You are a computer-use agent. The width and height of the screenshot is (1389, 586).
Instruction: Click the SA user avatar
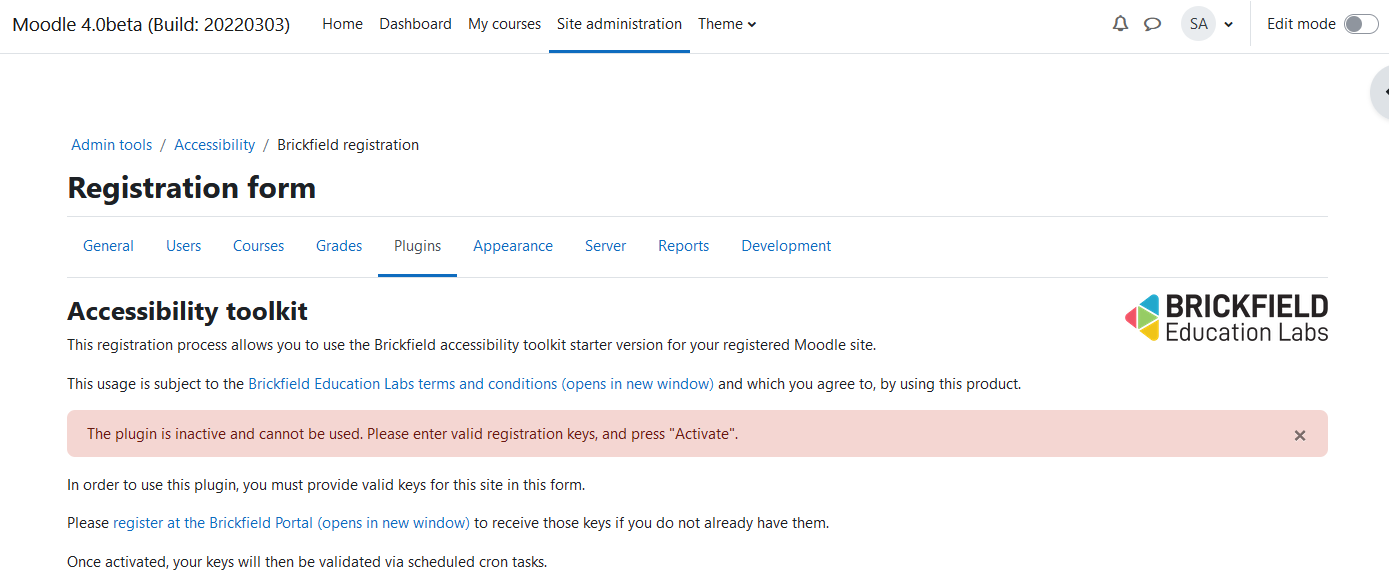[1198, 24]
